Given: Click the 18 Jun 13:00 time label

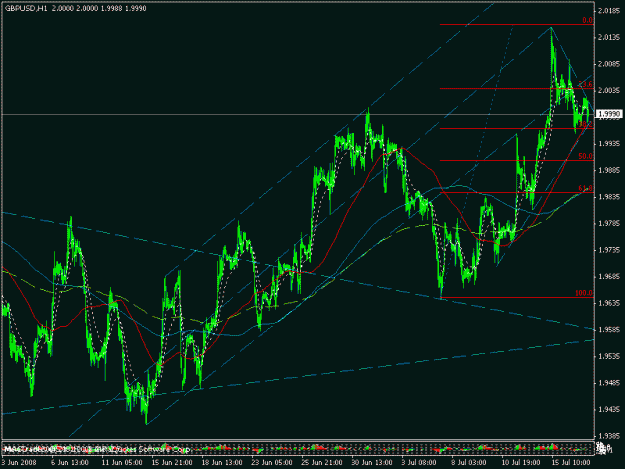Looking at the screenshot, I should click(222, 463).
